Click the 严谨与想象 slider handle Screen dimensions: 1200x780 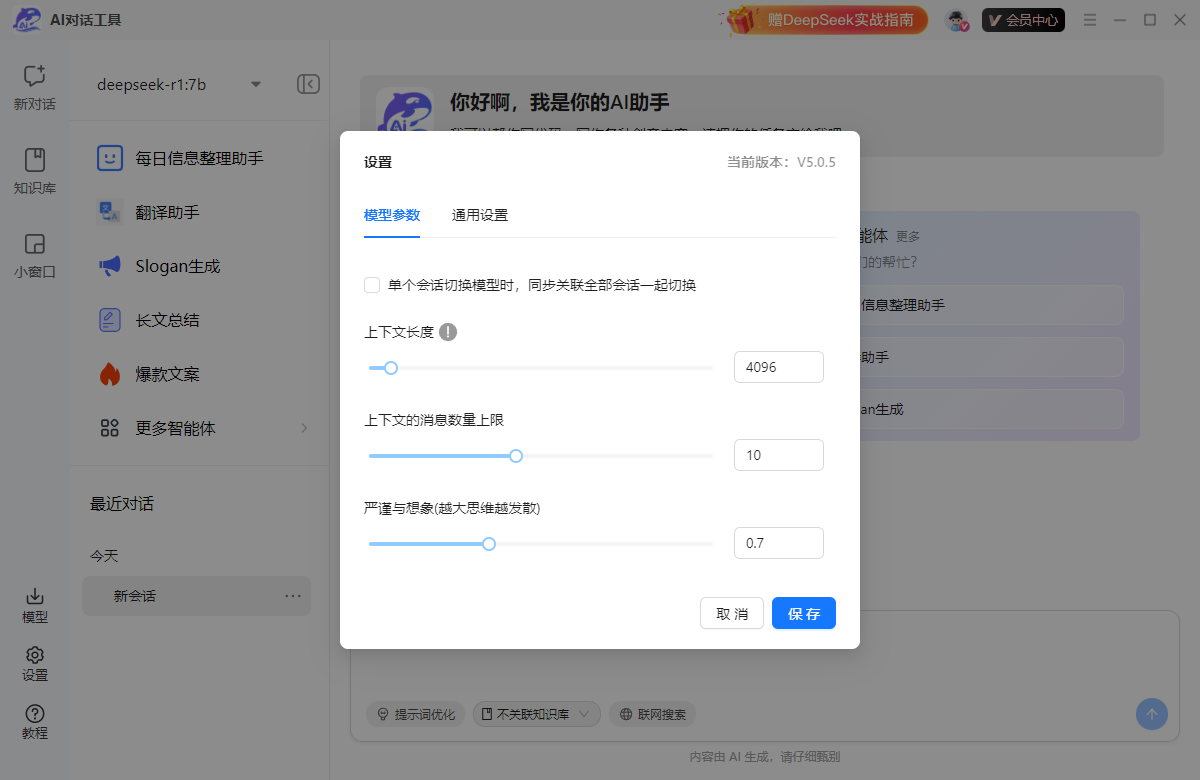[489, 544]
